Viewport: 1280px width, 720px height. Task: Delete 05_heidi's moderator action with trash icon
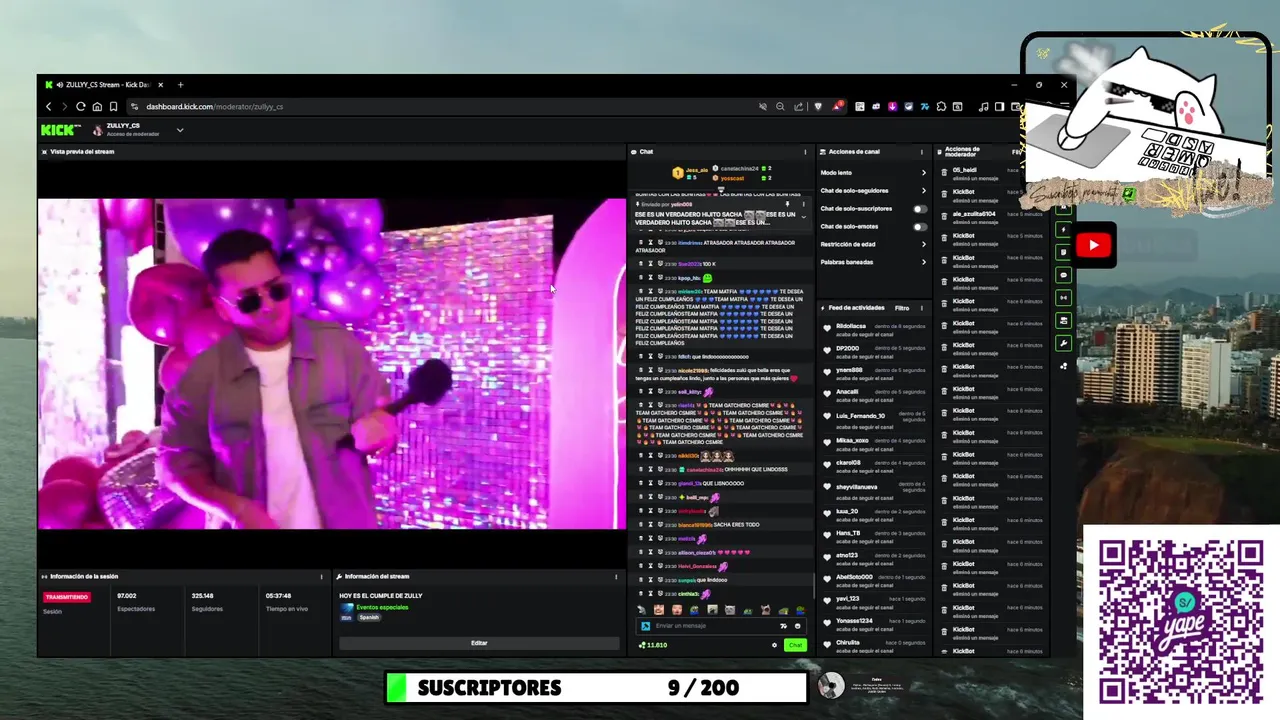[944, 173]
